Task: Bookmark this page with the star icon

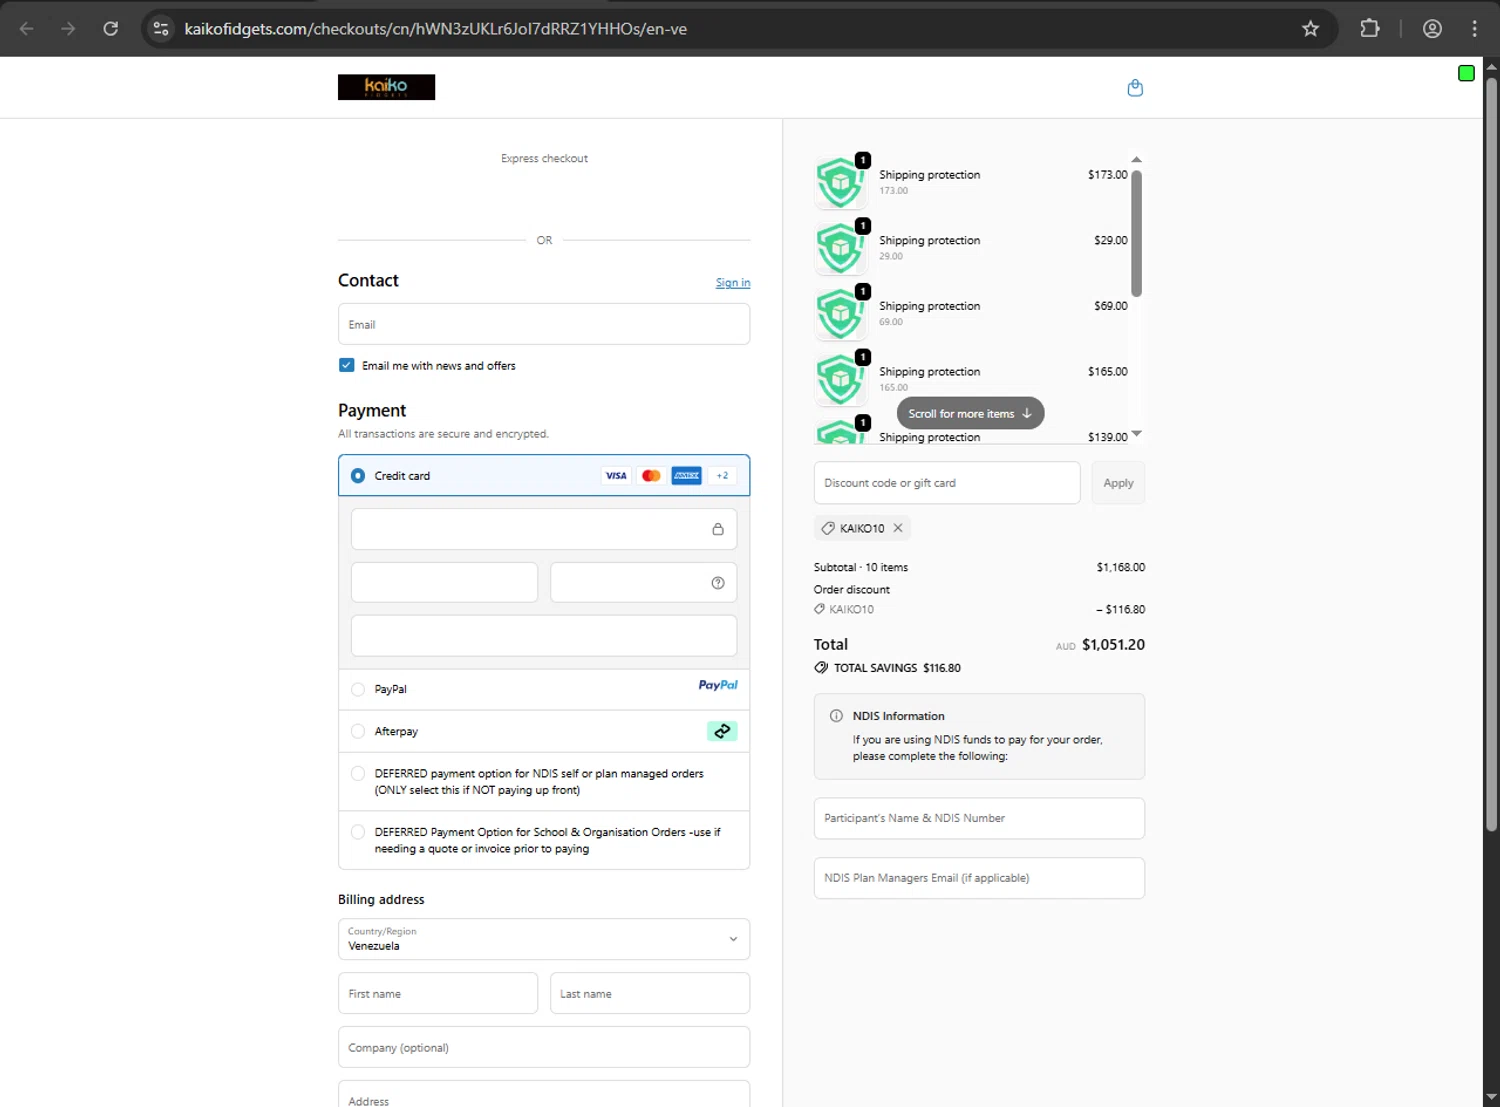Action: pos(1310,29)
